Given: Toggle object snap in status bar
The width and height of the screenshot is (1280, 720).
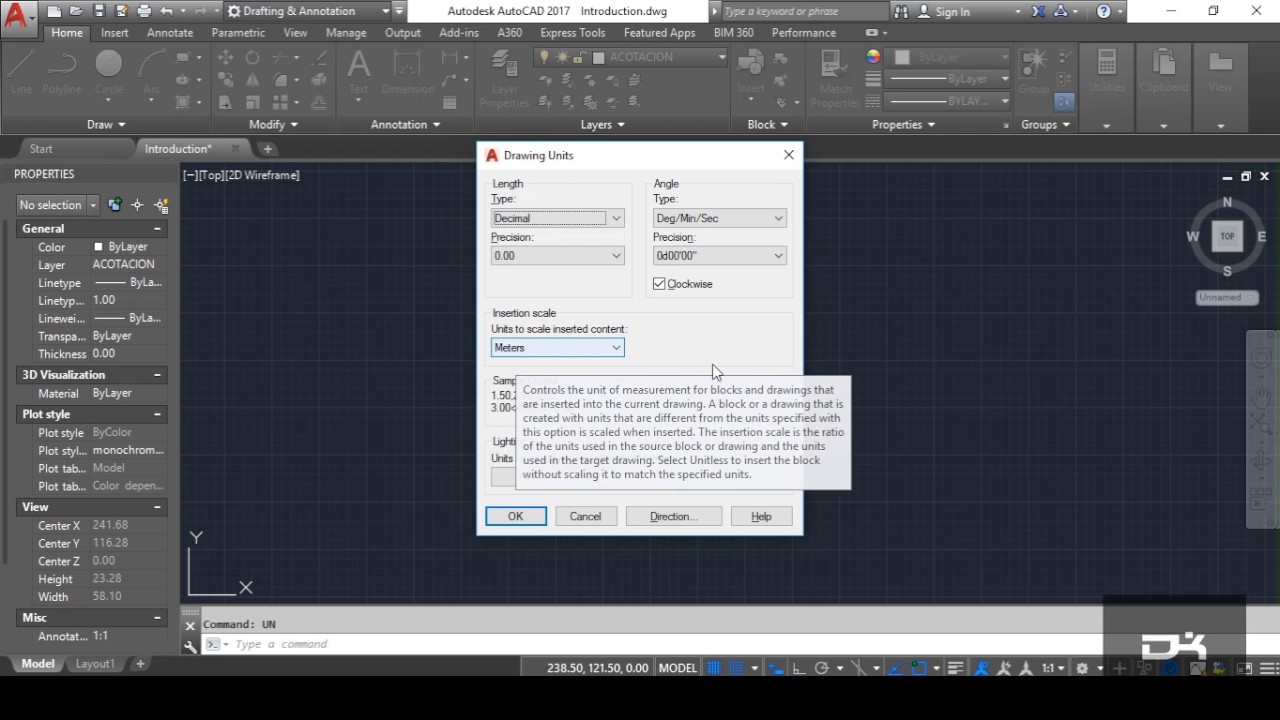Looking at the screenshot, I should click(919, 668).
